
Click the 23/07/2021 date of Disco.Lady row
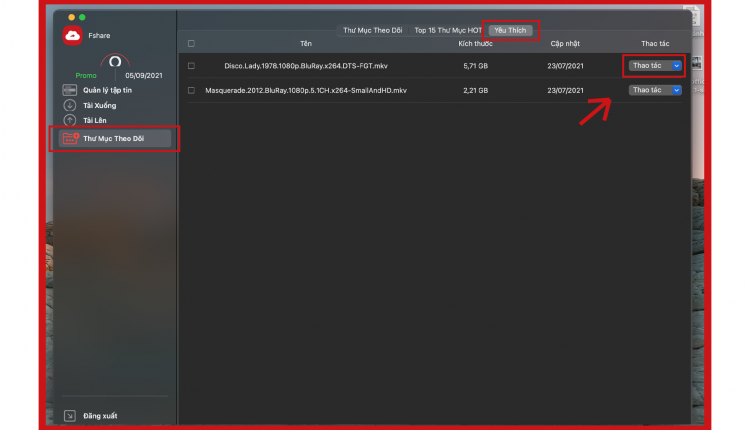565,66
